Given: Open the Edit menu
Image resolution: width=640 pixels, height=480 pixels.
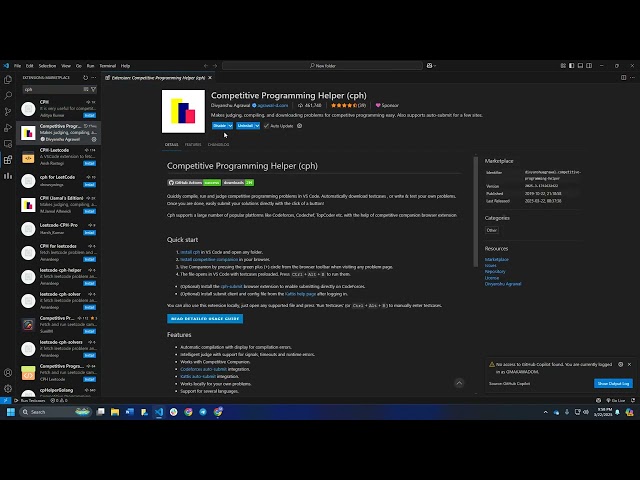Looking at the screenshot, I should [29, 66].
